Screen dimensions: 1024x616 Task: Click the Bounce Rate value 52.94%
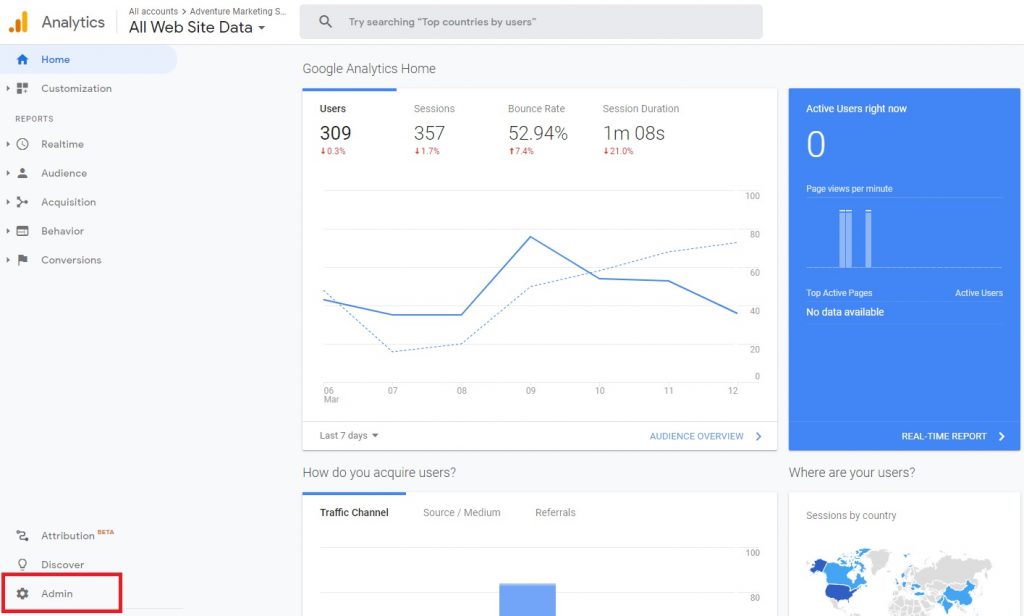coord(537,133)
